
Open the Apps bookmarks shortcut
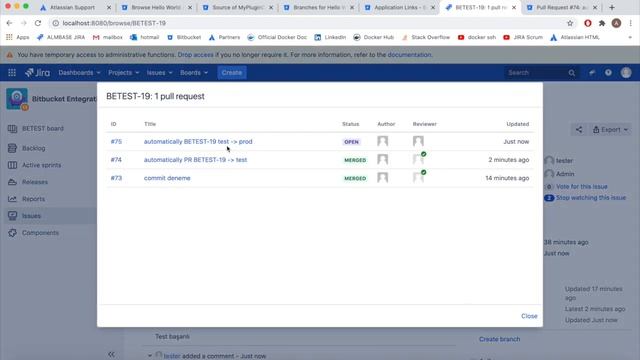18,37
